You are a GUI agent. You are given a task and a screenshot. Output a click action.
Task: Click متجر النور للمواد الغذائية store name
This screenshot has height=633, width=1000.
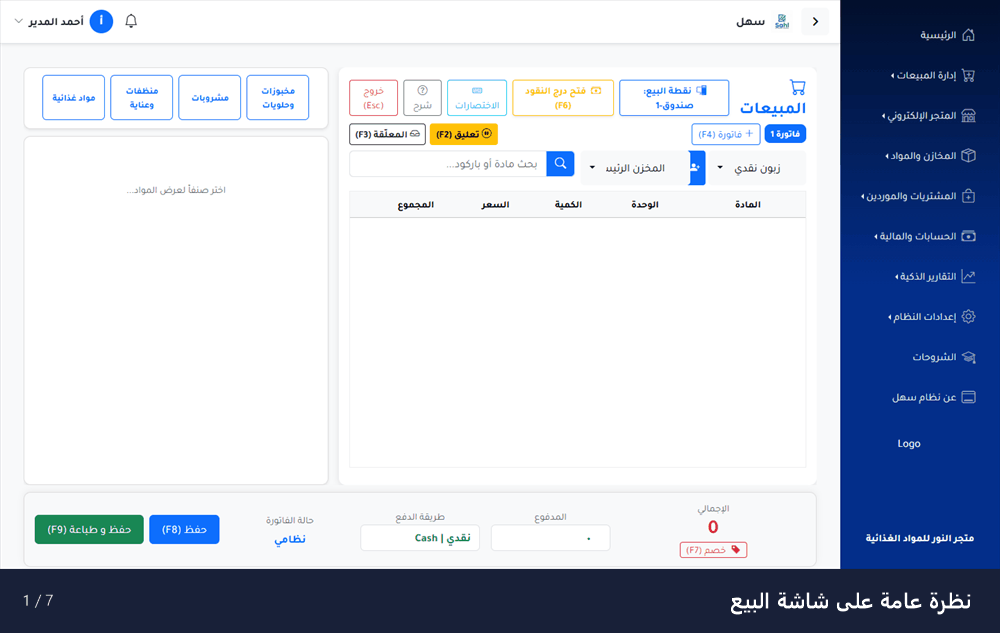coord(919,538)
